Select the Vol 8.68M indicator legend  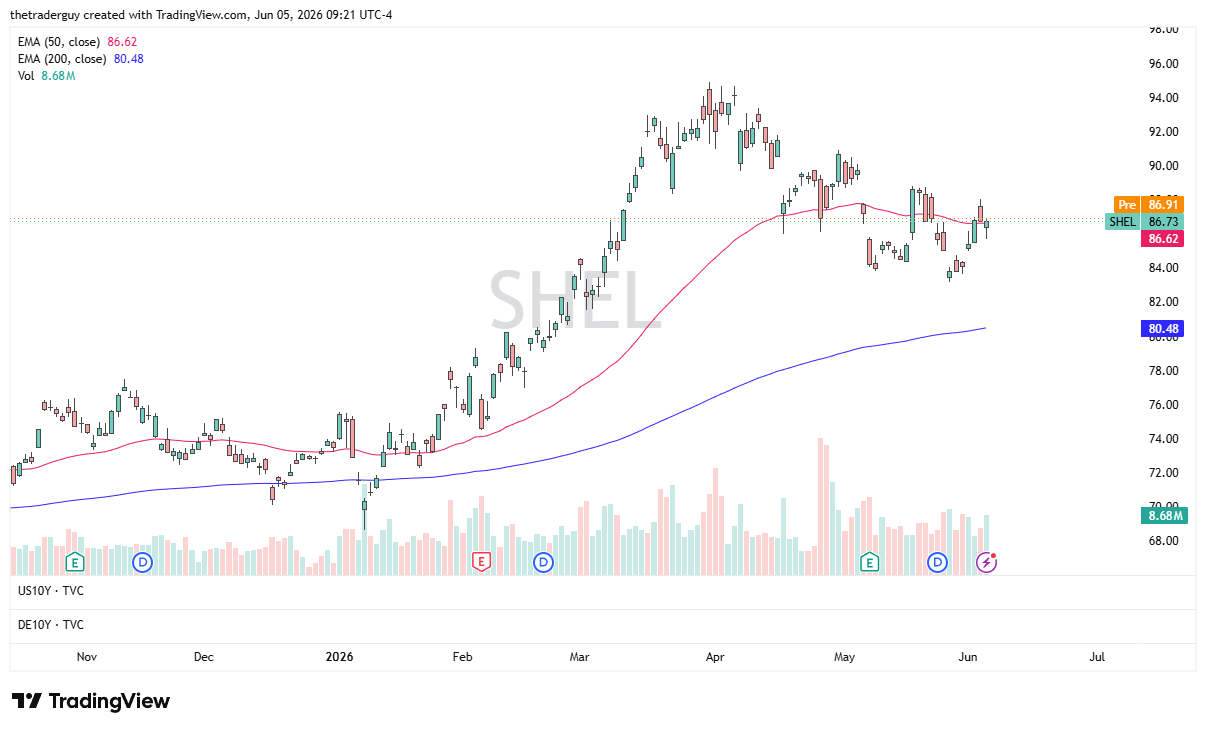pyautogui.click(x=47, y=76)
